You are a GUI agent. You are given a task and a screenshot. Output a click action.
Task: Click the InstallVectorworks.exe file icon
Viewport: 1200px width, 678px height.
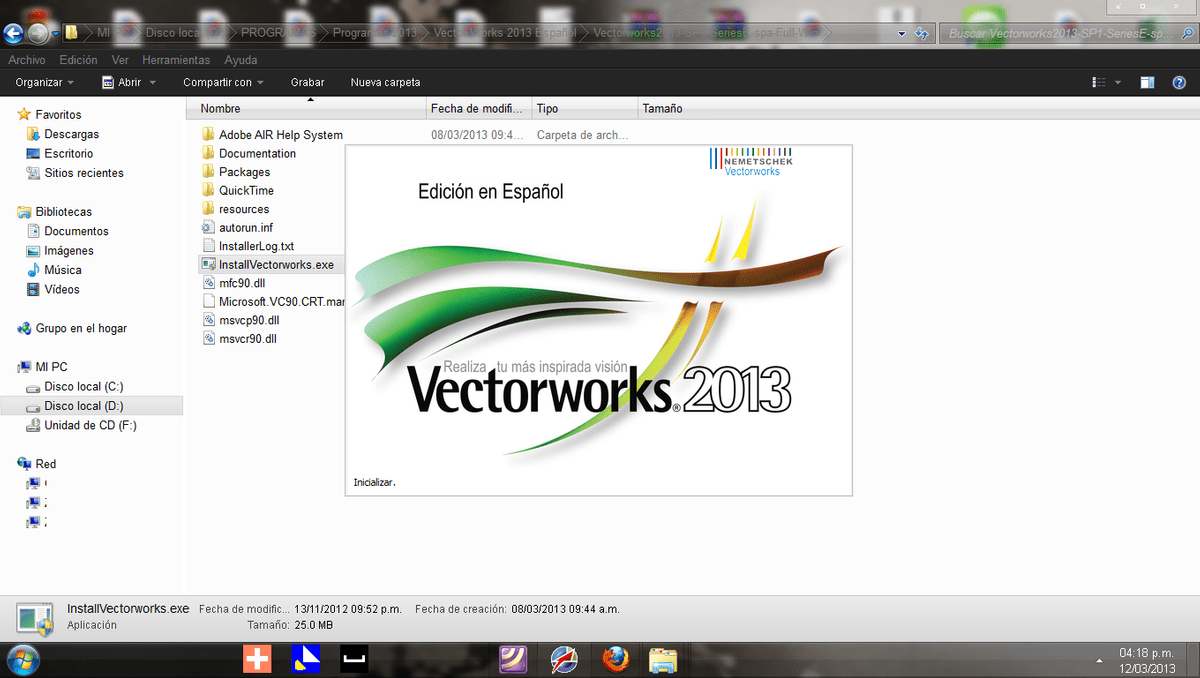coord(208,265)
